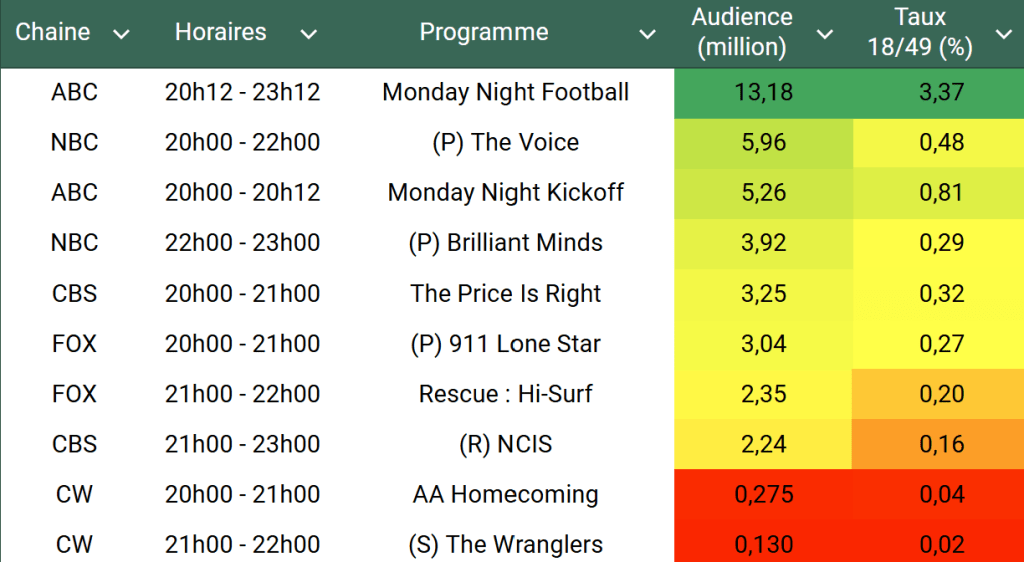This screenshot has height=562, width=1024.
Task: Select the (P) 911 Lone Star cell
Action: click(x=506, y=344)
